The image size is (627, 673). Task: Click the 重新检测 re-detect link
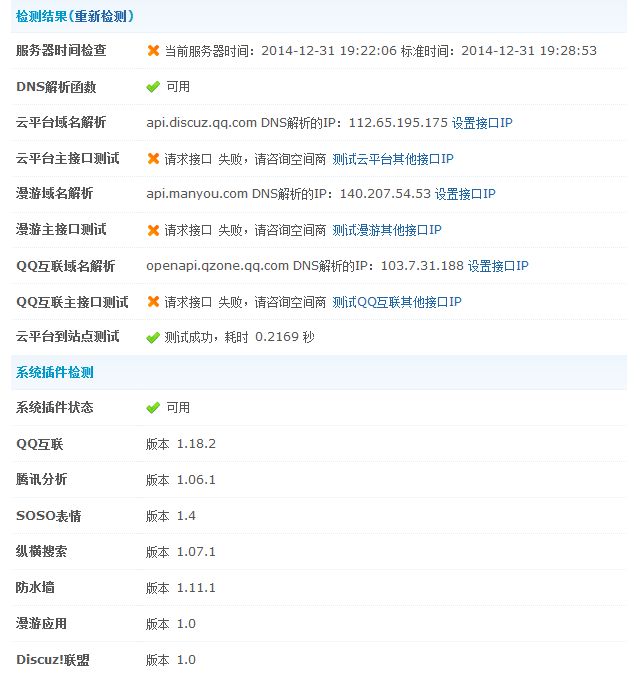tap(101, 16)
